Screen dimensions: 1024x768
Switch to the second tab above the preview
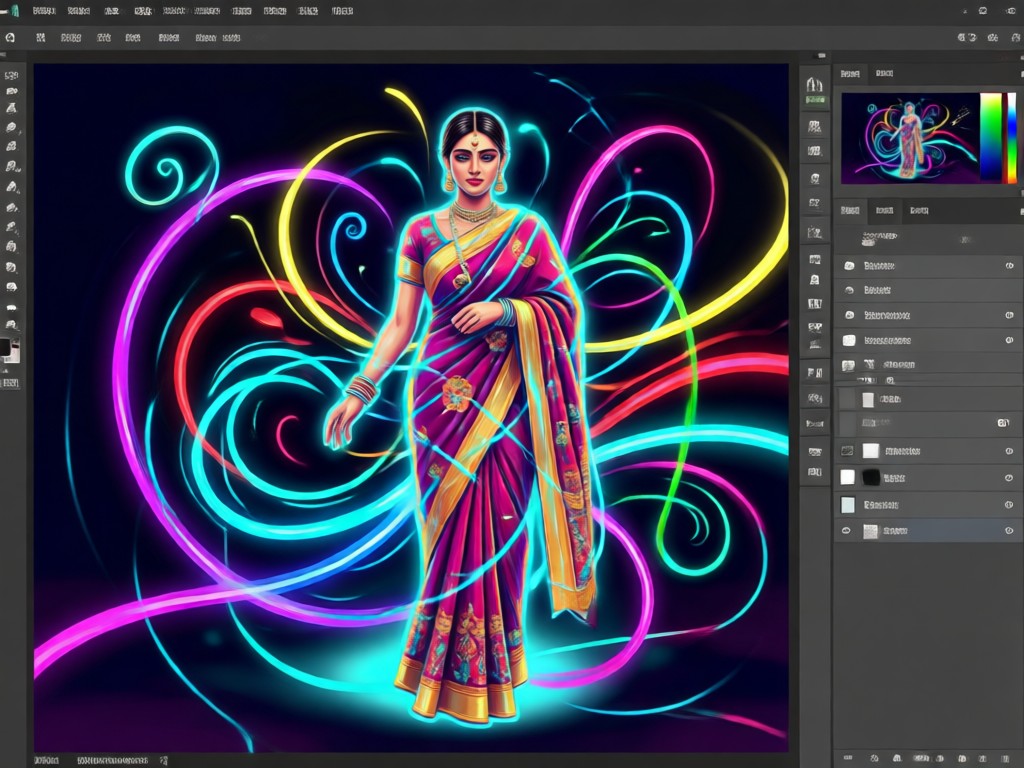coord(884,74)
